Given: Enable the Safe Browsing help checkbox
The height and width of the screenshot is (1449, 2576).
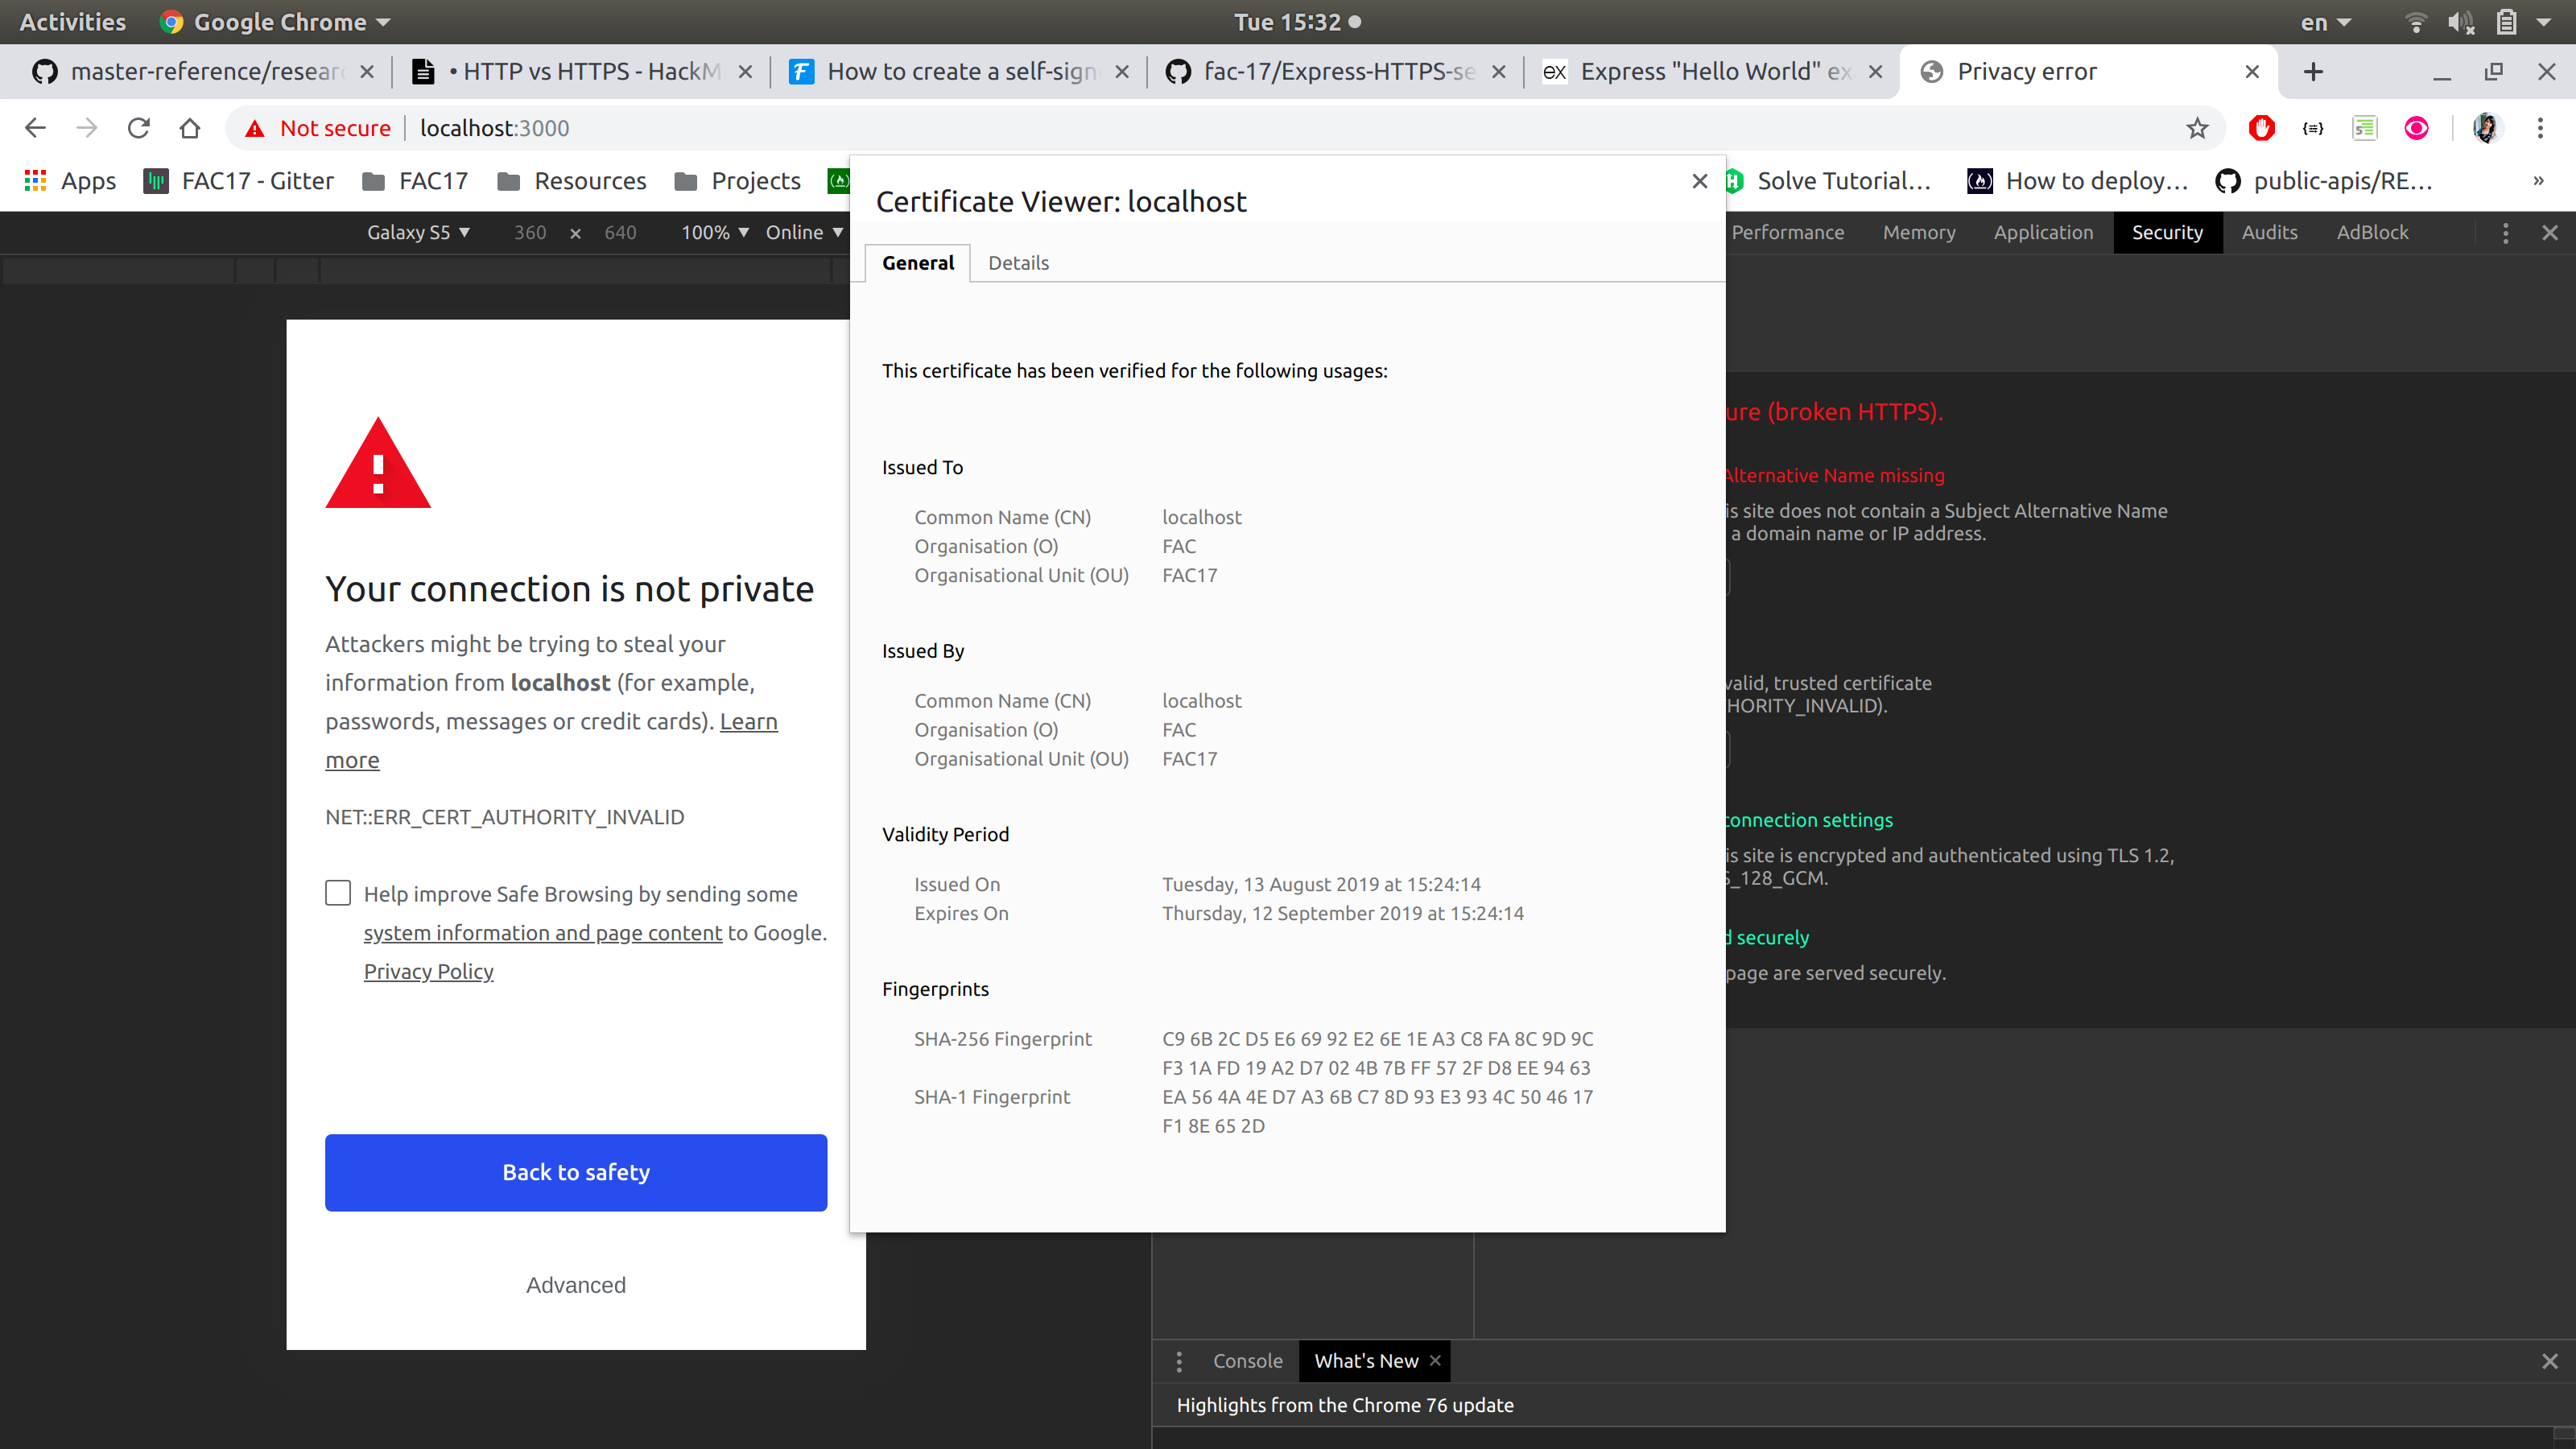Looking at the screenshot, I should (x=338, y=893).
